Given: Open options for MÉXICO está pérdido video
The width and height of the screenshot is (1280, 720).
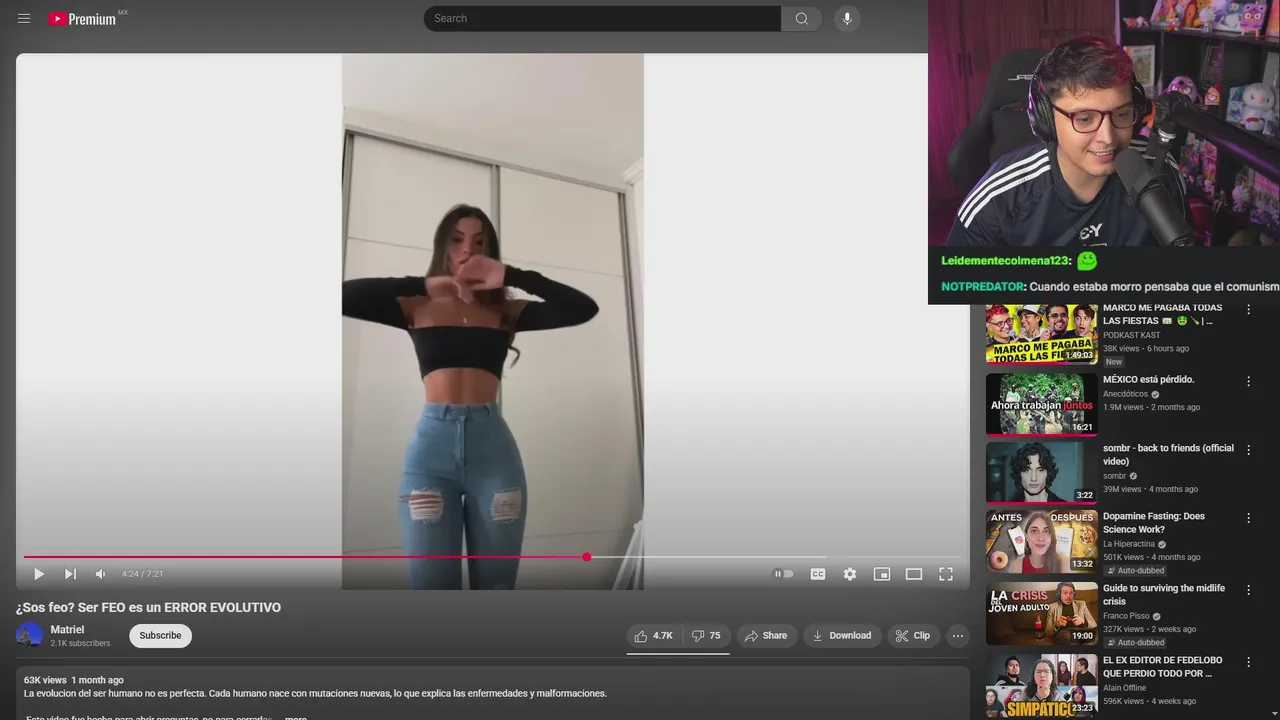Looking at the screenshot, I should tap(1248, 382).
